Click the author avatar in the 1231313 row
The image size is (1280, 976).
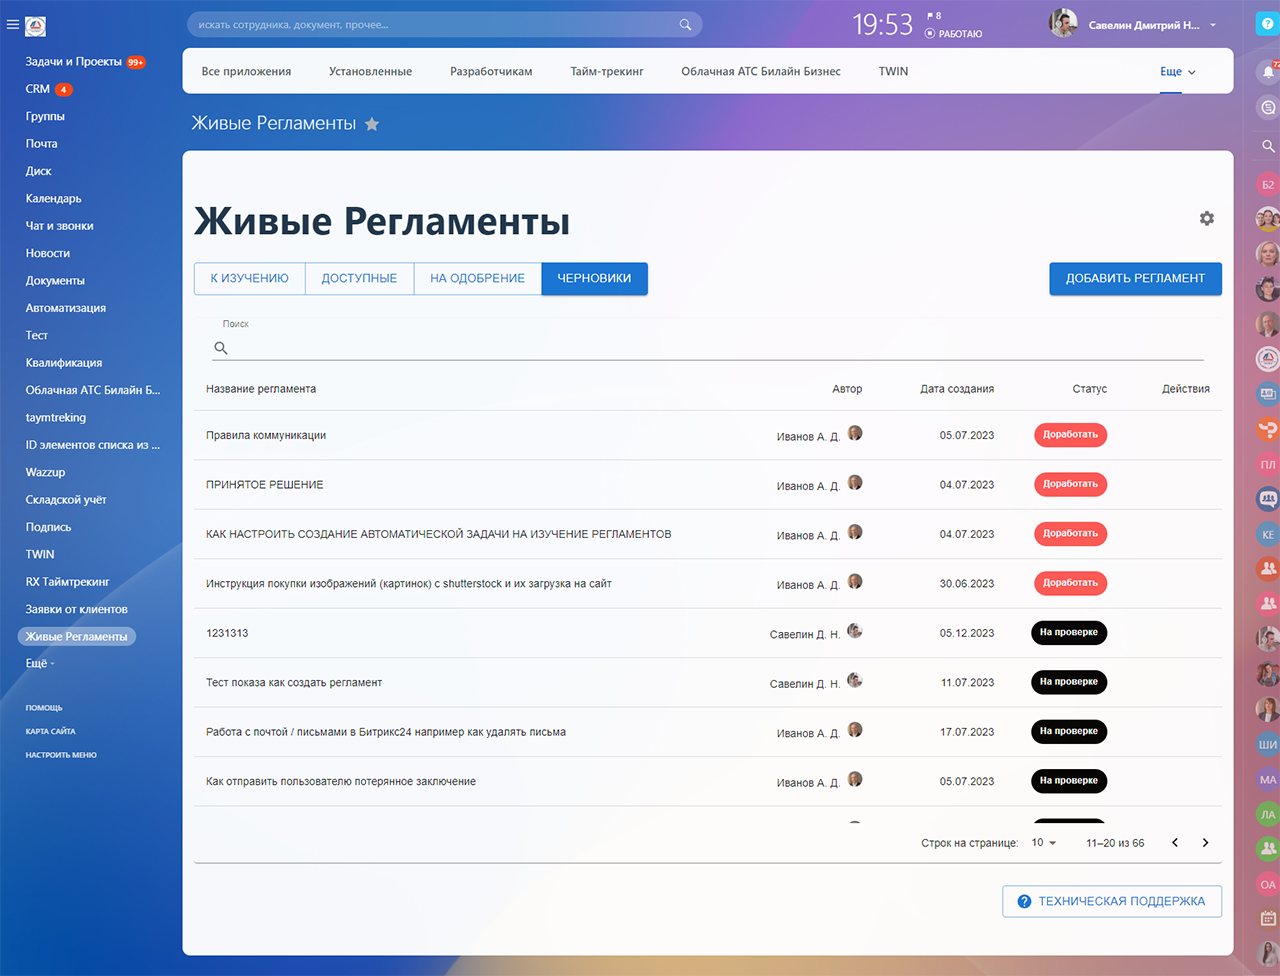855,631
